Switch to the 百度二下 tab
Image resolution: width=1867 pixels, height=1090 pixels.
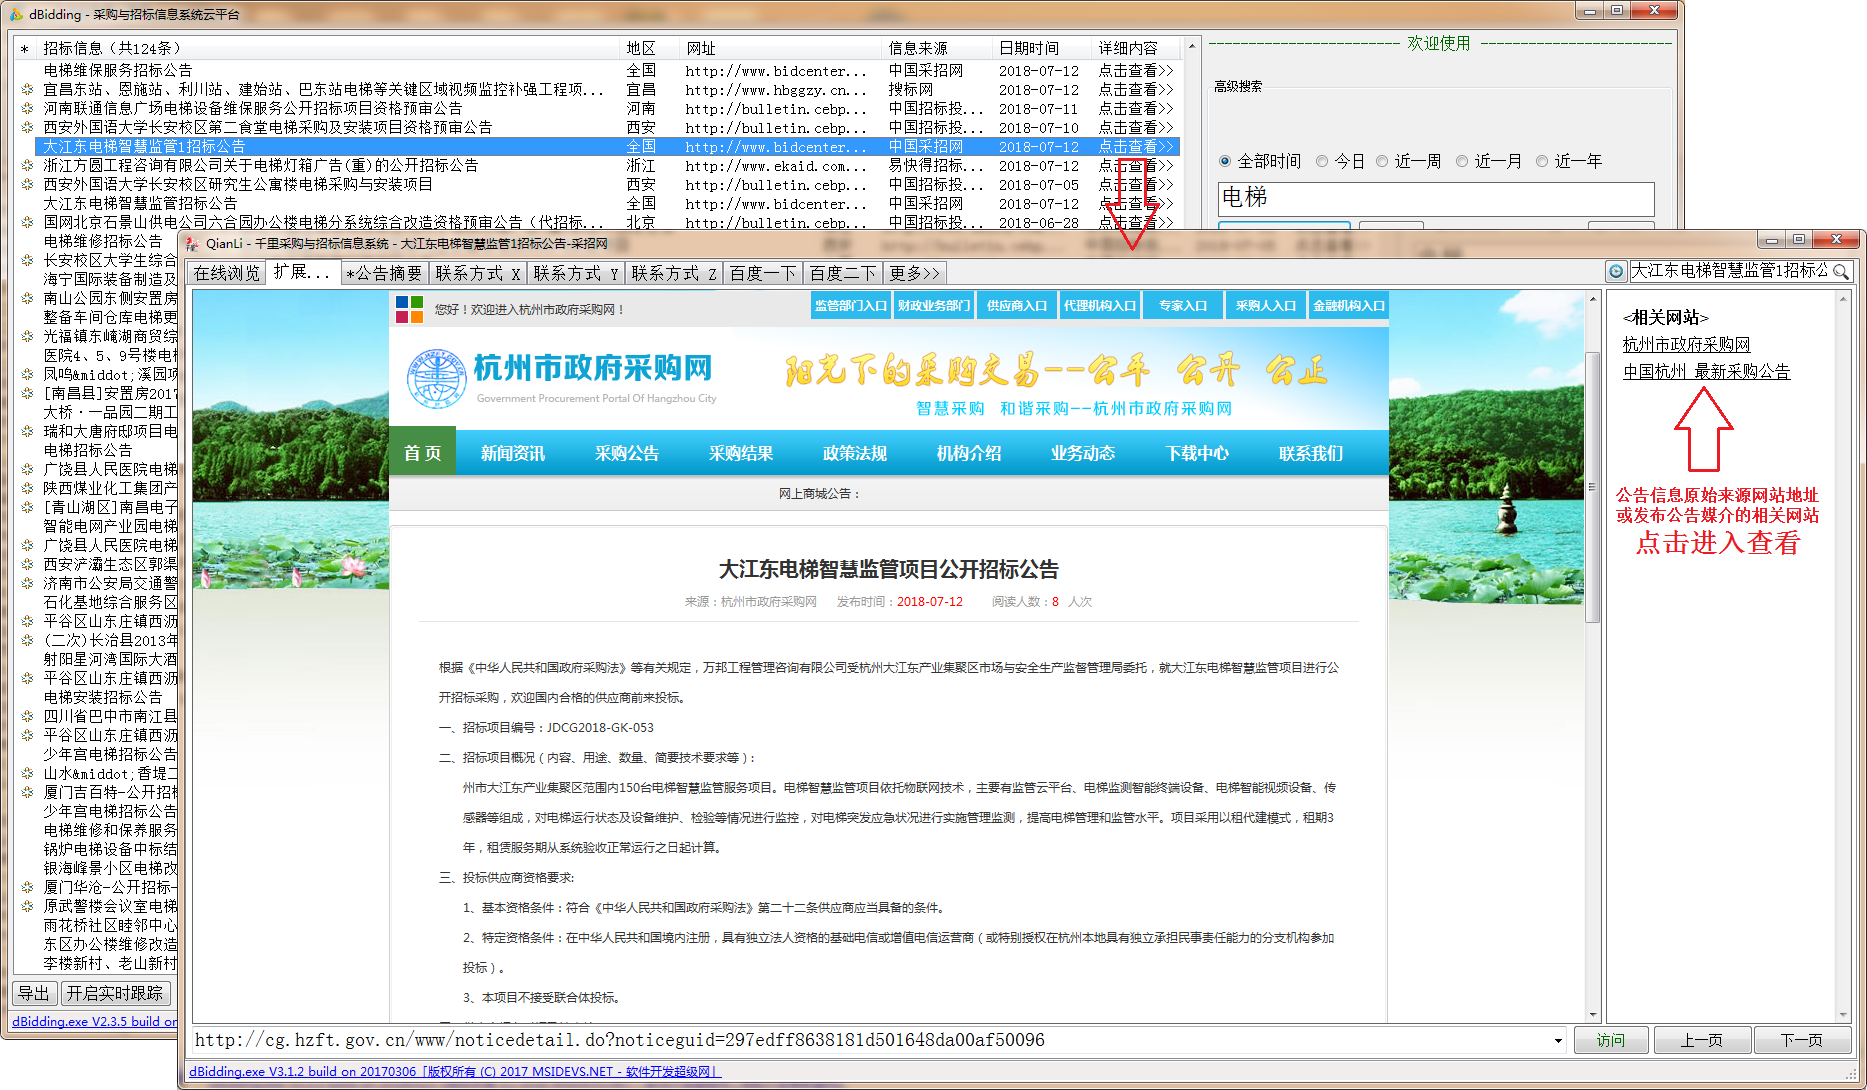pyautogui.click(x=843, y=273)
